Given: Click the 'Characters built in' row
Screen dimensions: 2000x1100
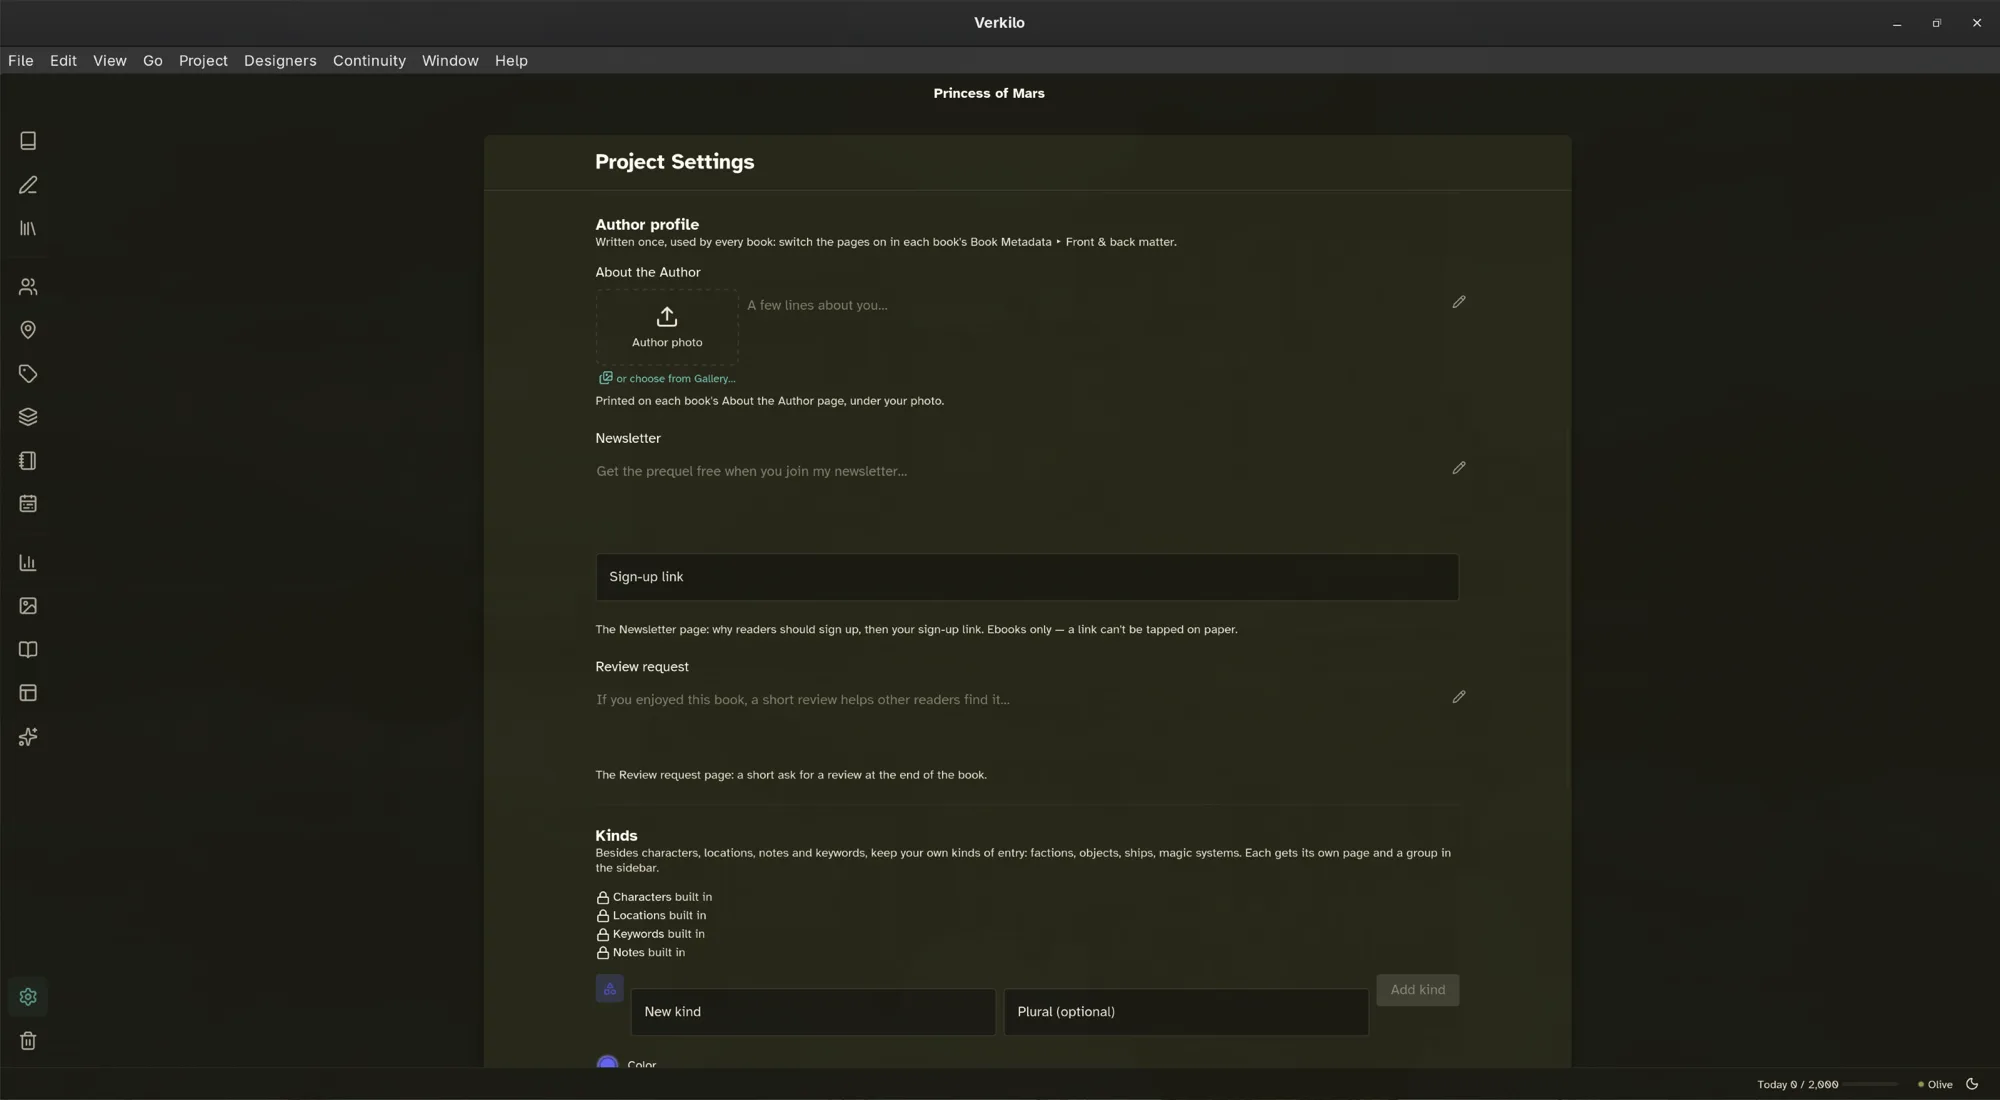Looking at the screenshot, I should pyautogui.click(x=654, y=897).
